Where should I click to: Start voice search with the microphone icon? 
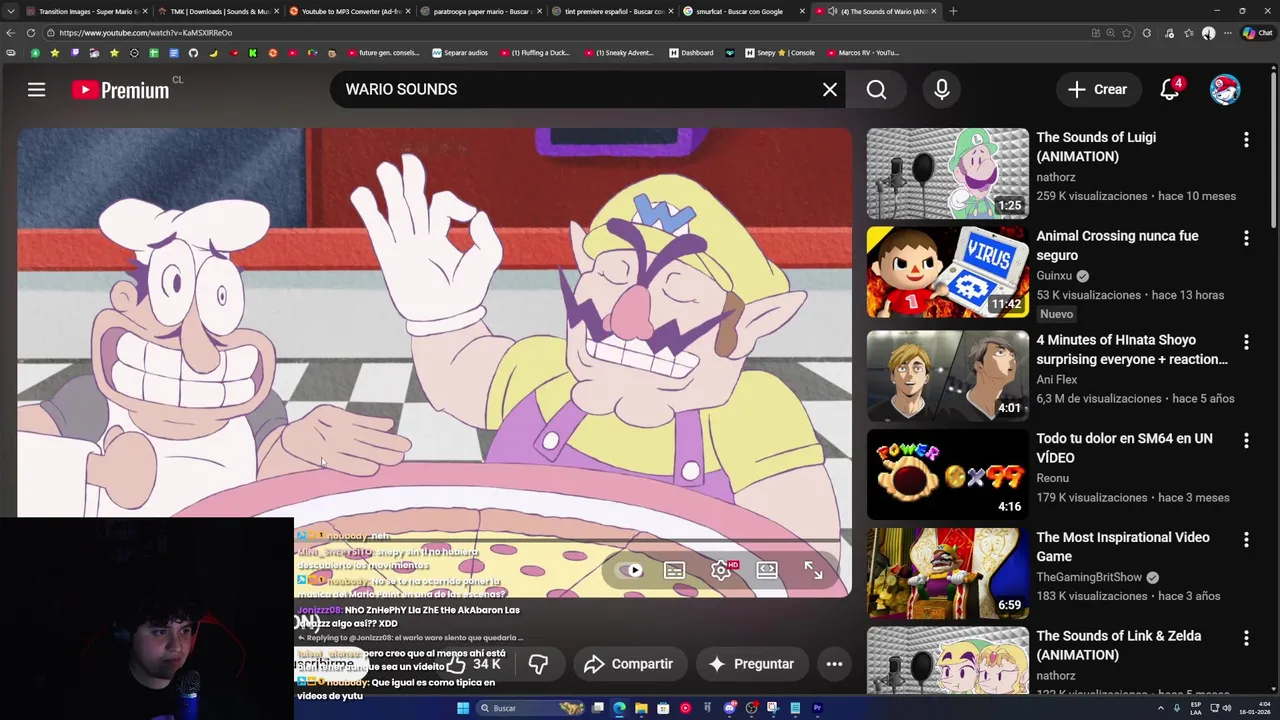point(942,90)
